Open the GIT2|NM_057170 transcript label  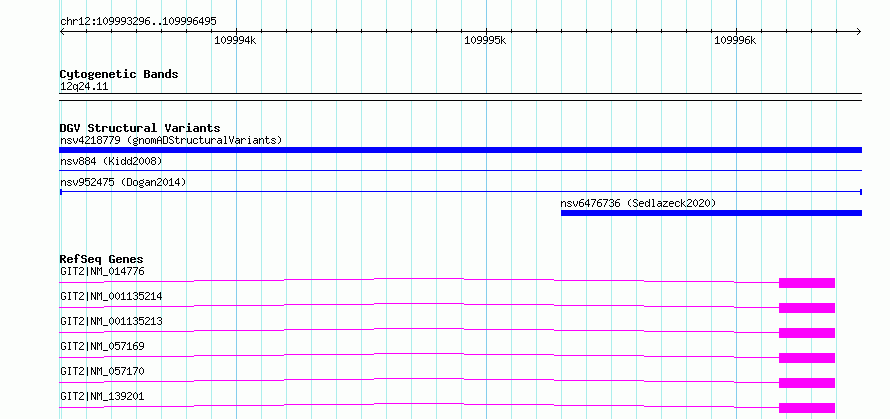point(102,371)
